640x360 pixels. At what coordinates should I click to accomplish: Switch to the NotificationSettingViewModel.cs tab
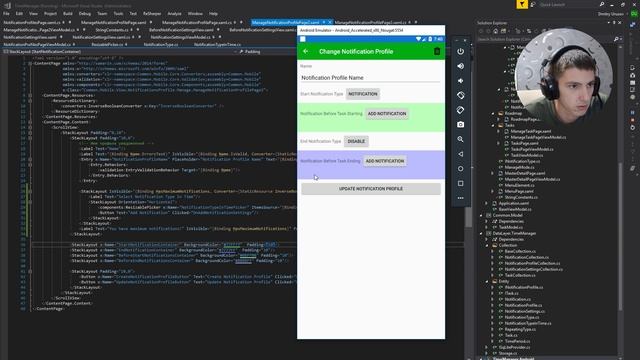pyautogui.click(x=180, y=37)
